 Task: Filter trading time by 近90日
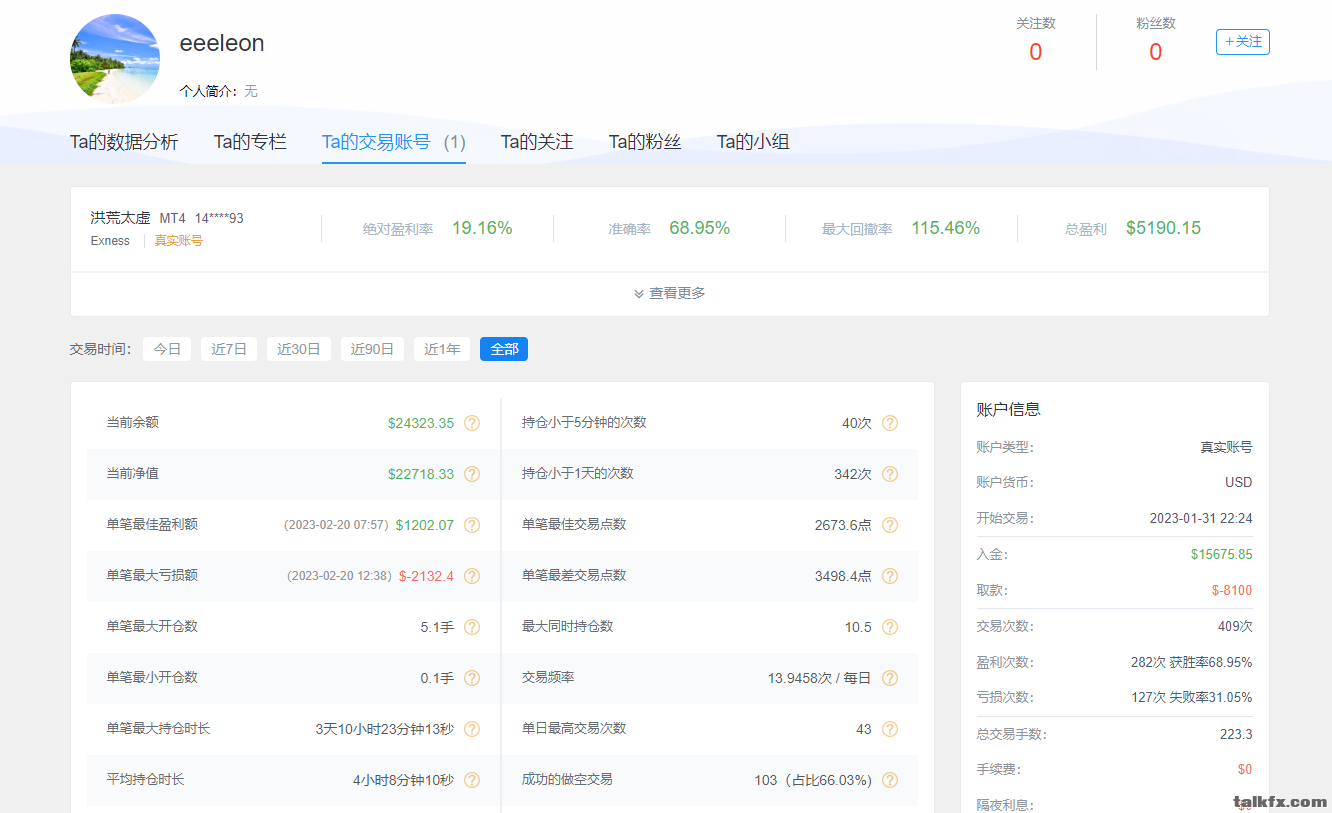[372, 349]
